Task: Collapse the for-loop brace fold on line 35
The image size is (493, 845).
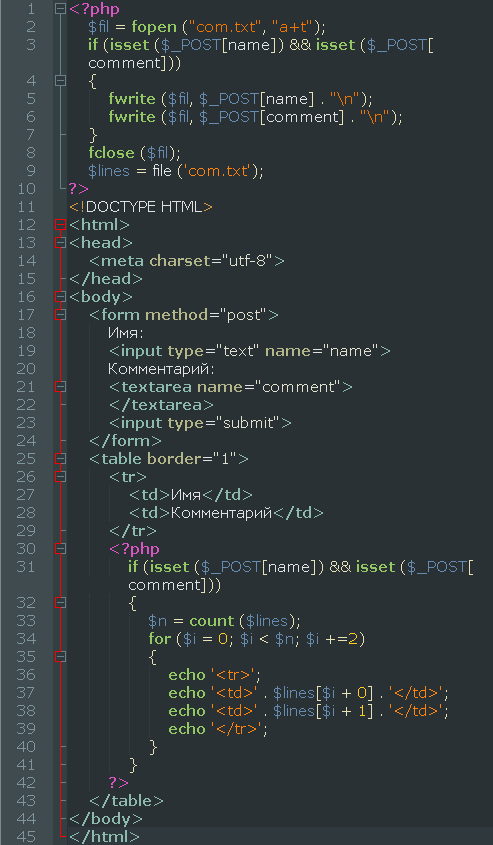Action: 60,657
